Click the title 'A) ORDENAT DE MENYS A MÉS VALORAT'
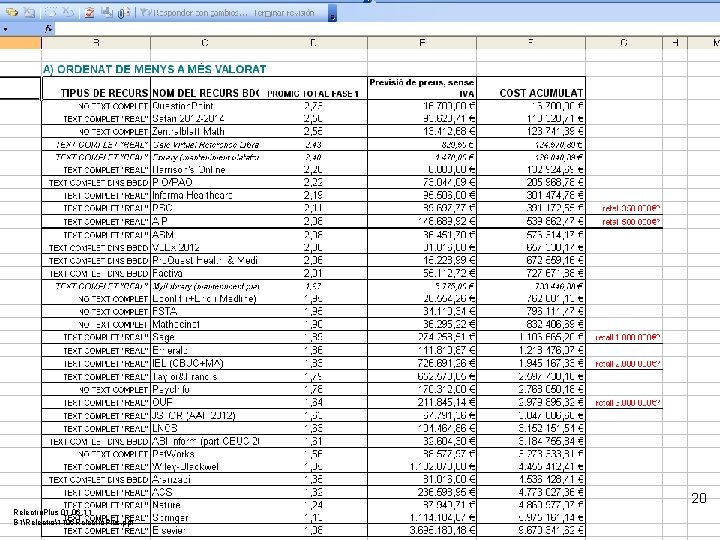This screenshot has height=540, width=720. coord(155,69)
